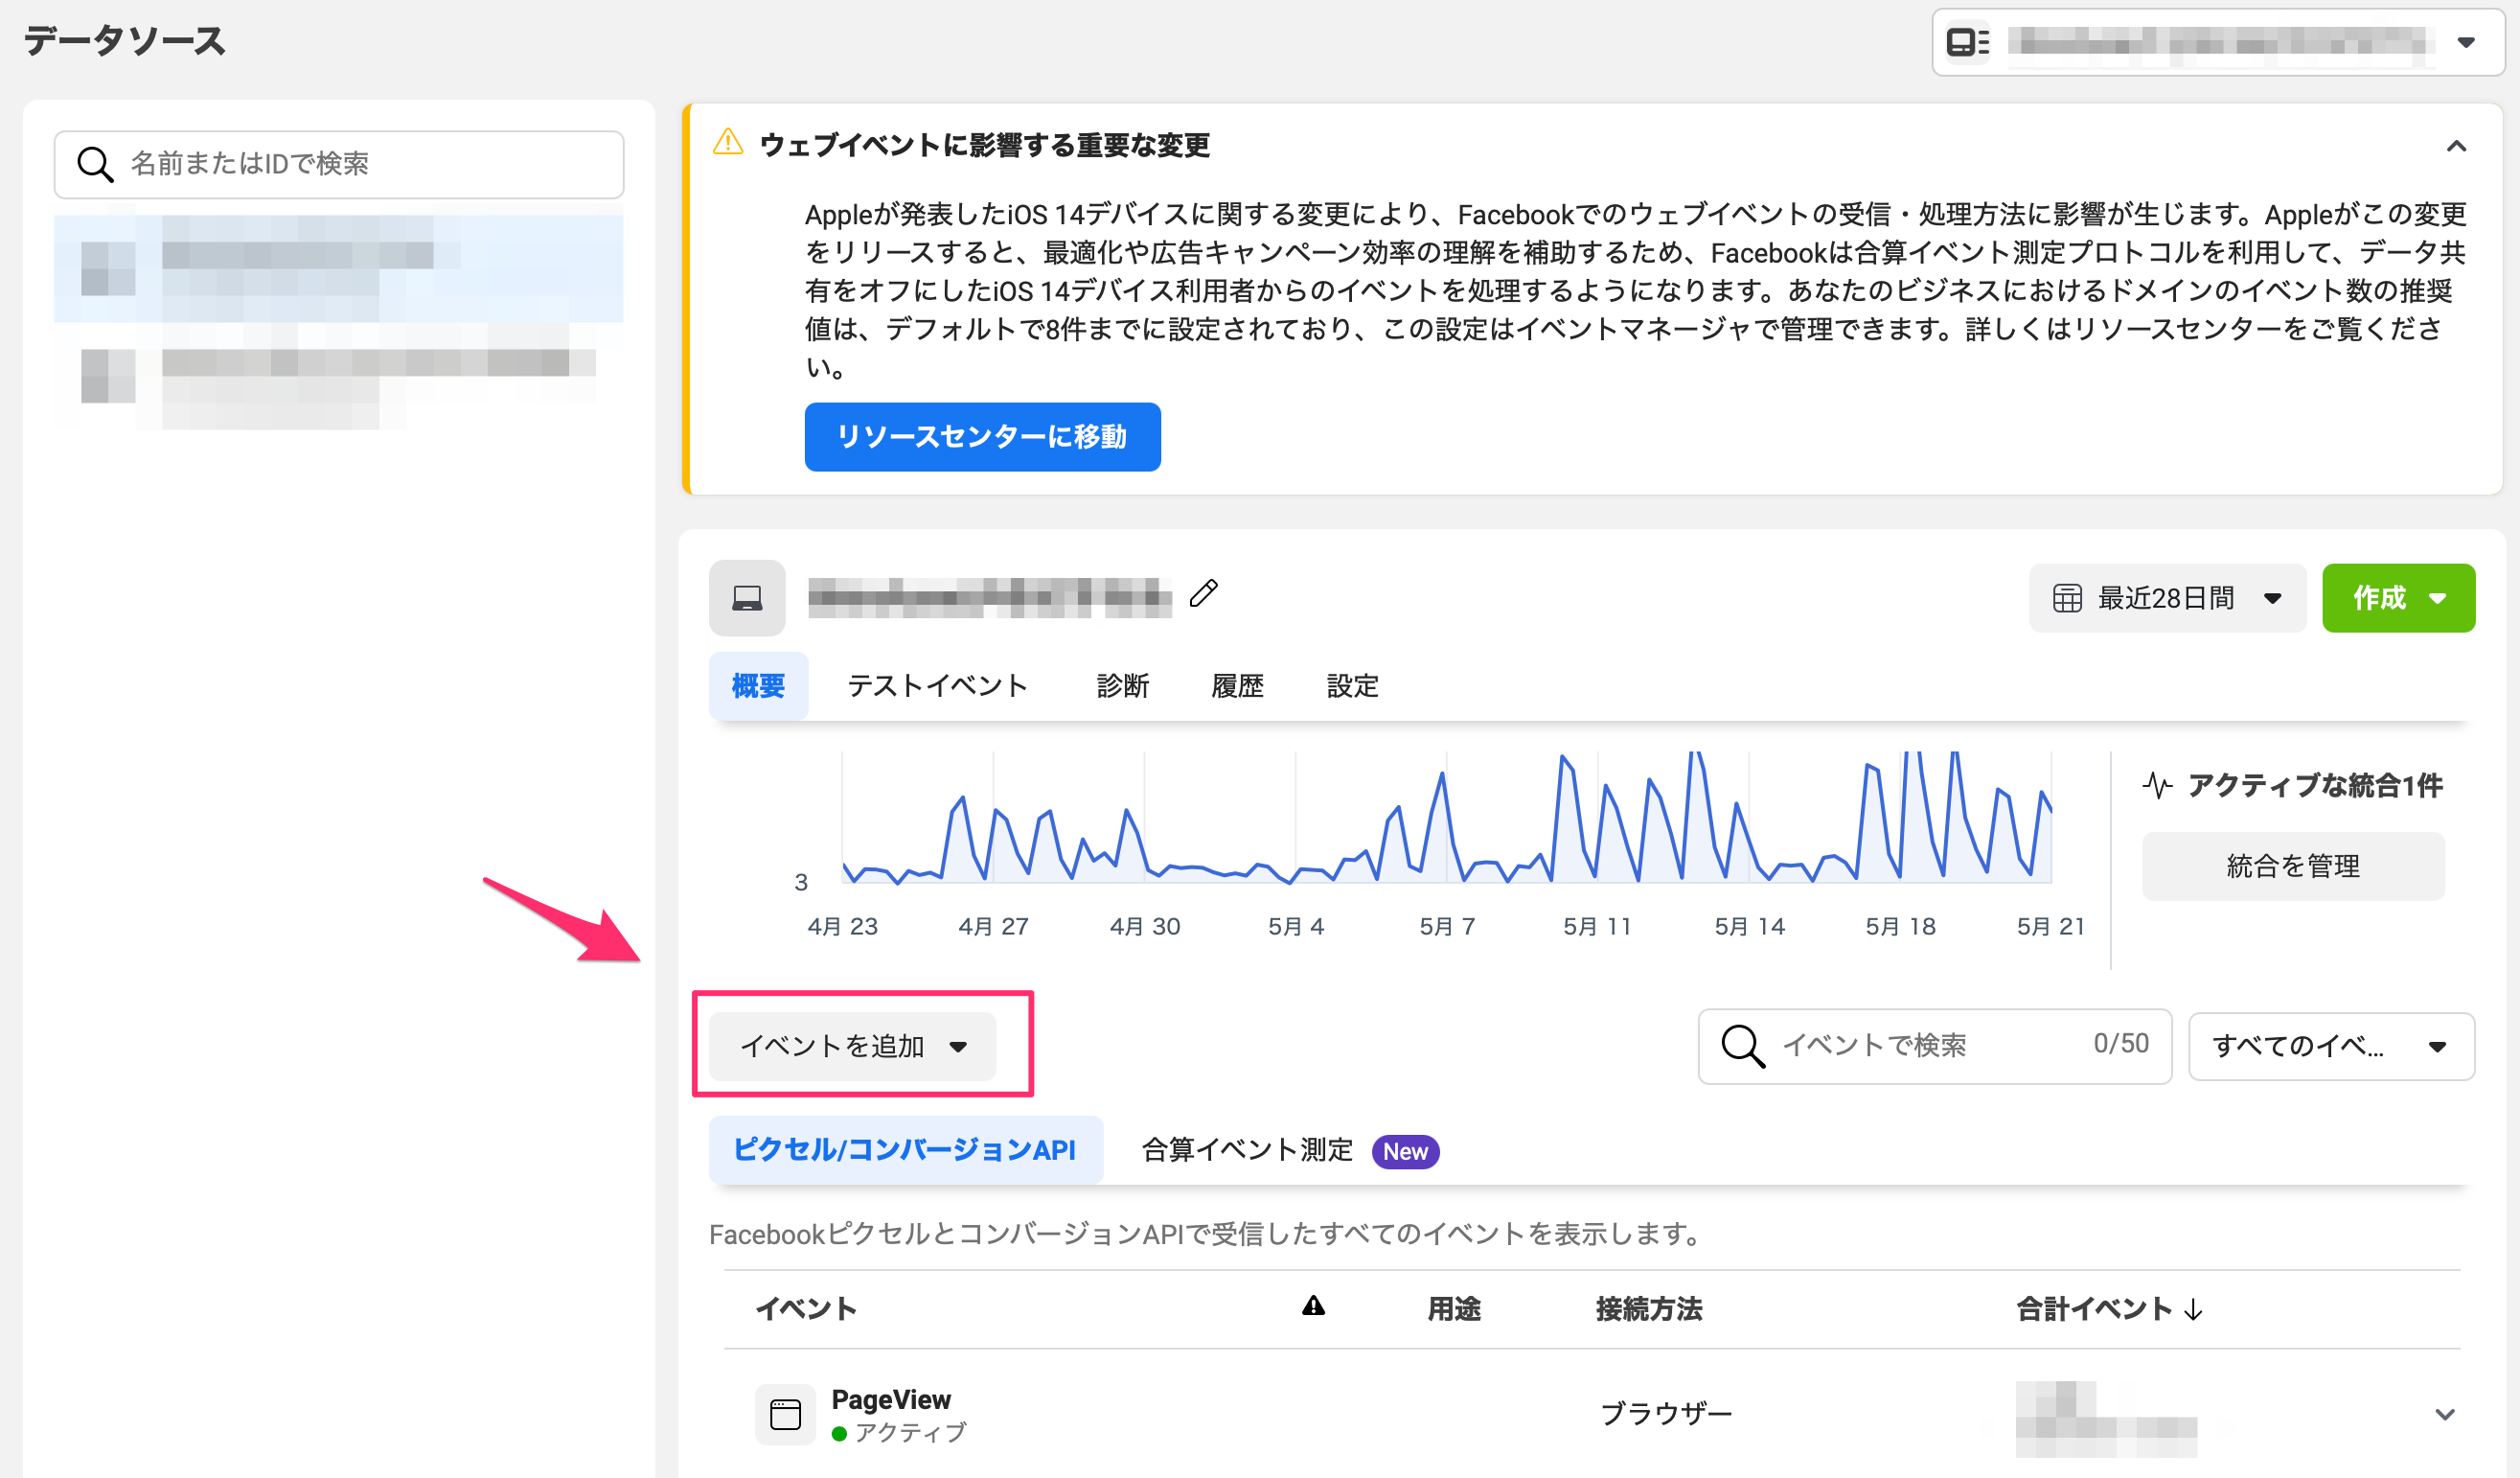Screen dimensions: 2520x1478
Task: Click the business account selector icon
Action: 1966,42
